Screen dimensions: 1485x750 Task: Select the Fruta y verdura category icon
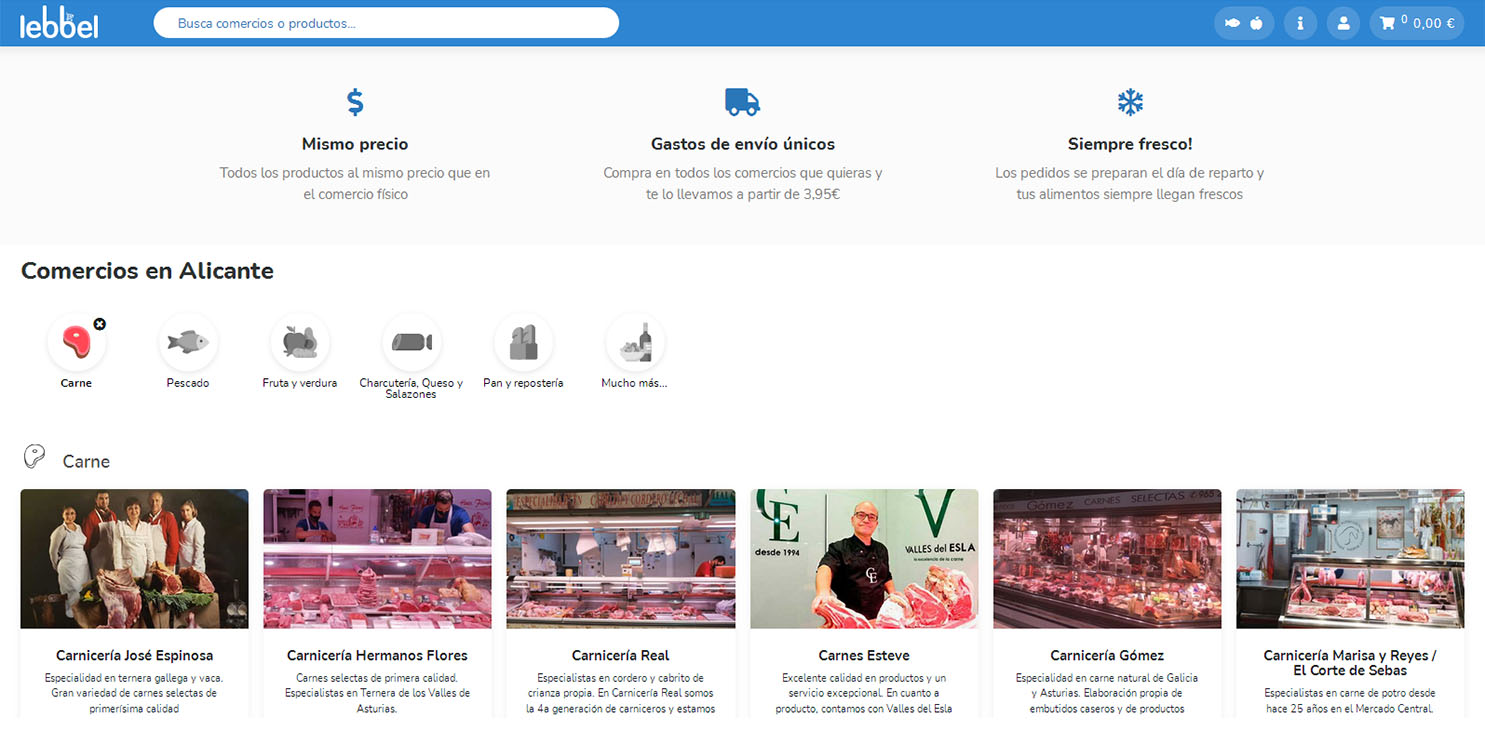pos(300,342)
